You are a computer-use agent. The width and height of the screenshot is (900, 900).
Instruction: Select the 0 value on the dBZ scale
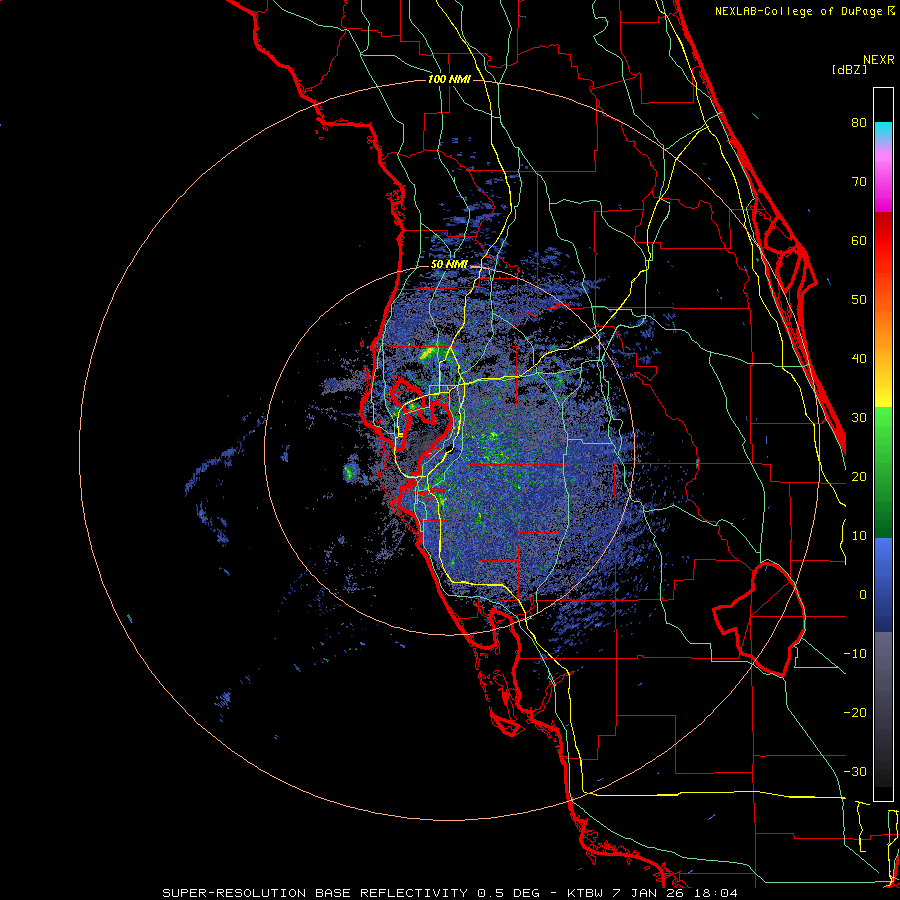(863, 595)
